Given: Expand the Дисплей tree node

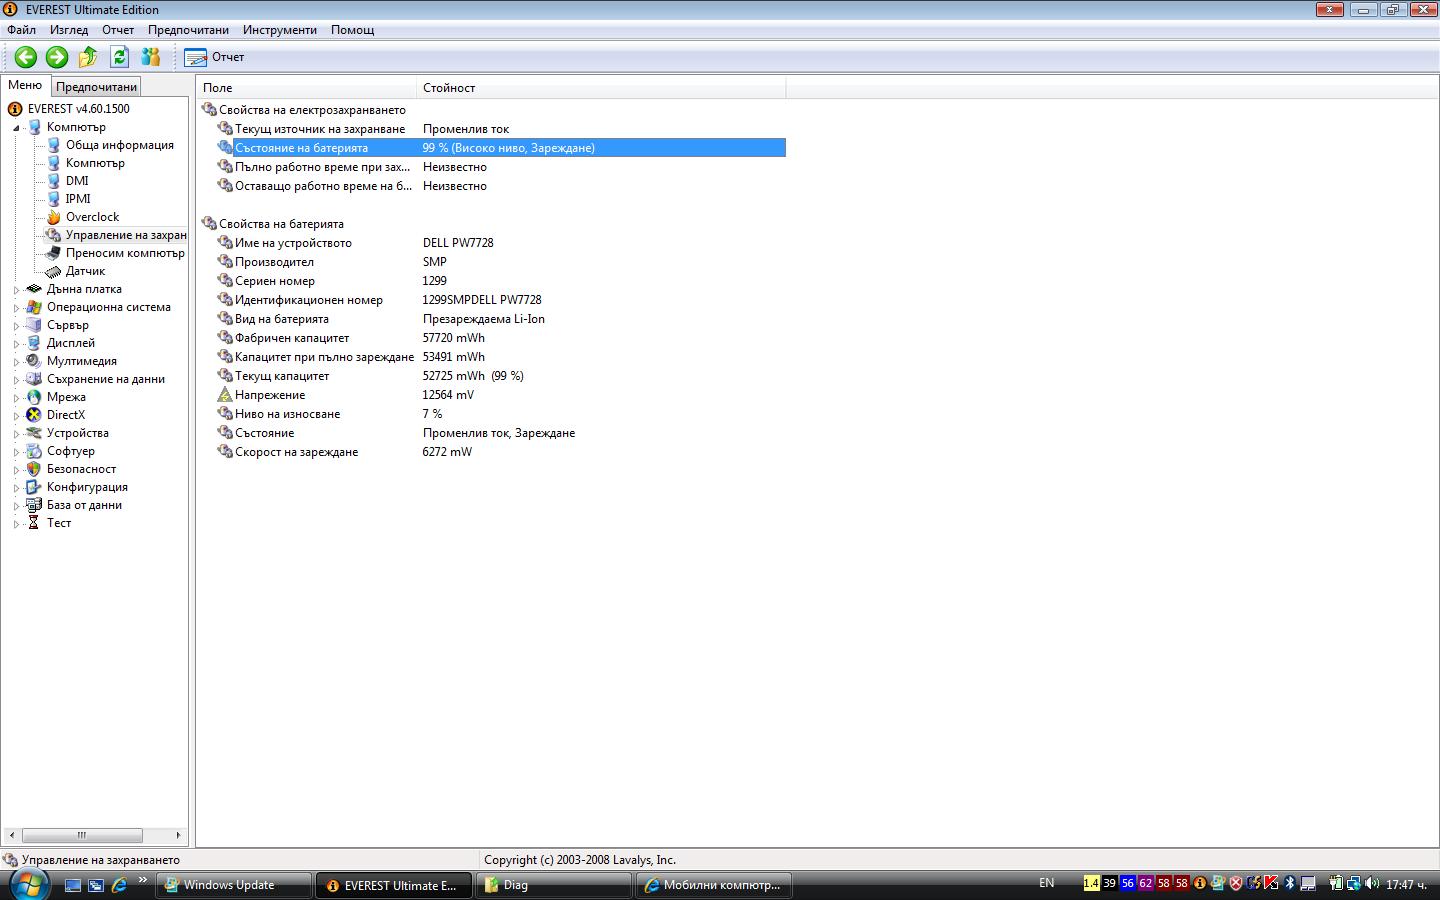Looking at the screenshot, I should click(16, 344).
